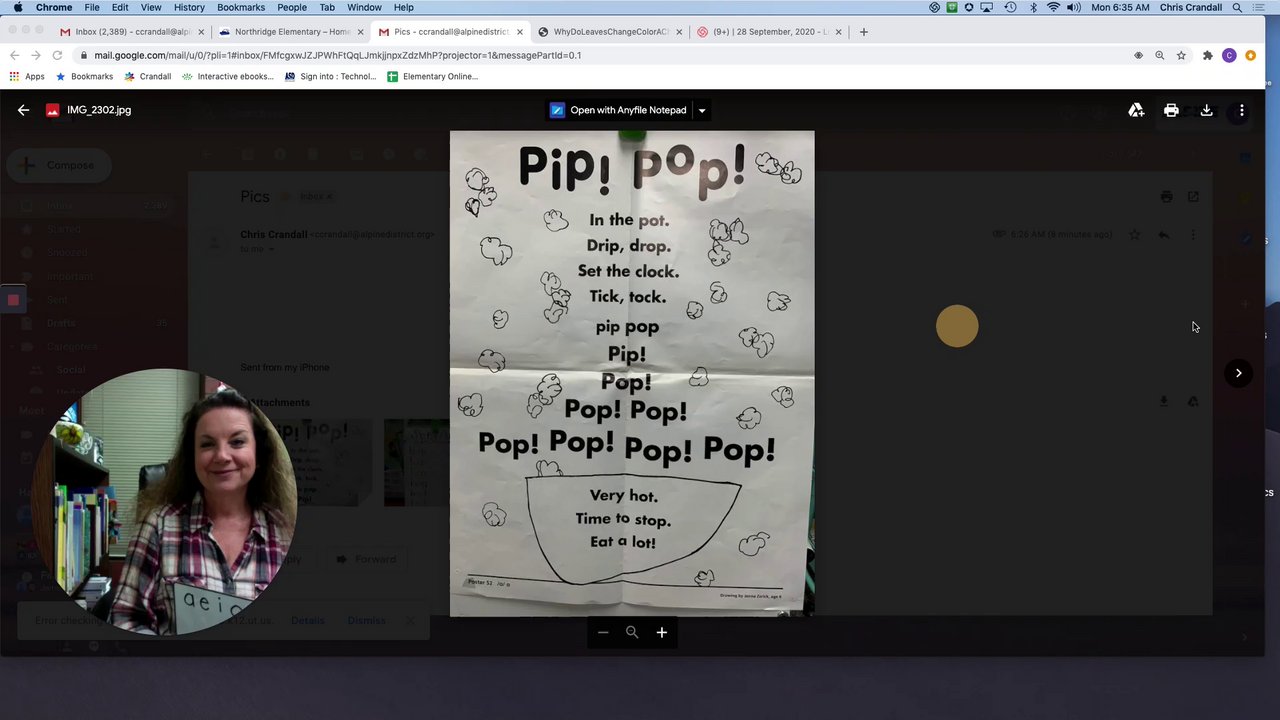Screen dimensions: 1280x720
Task: Open the Sign into : Technol... bookmark
Action: click(330, 76)
